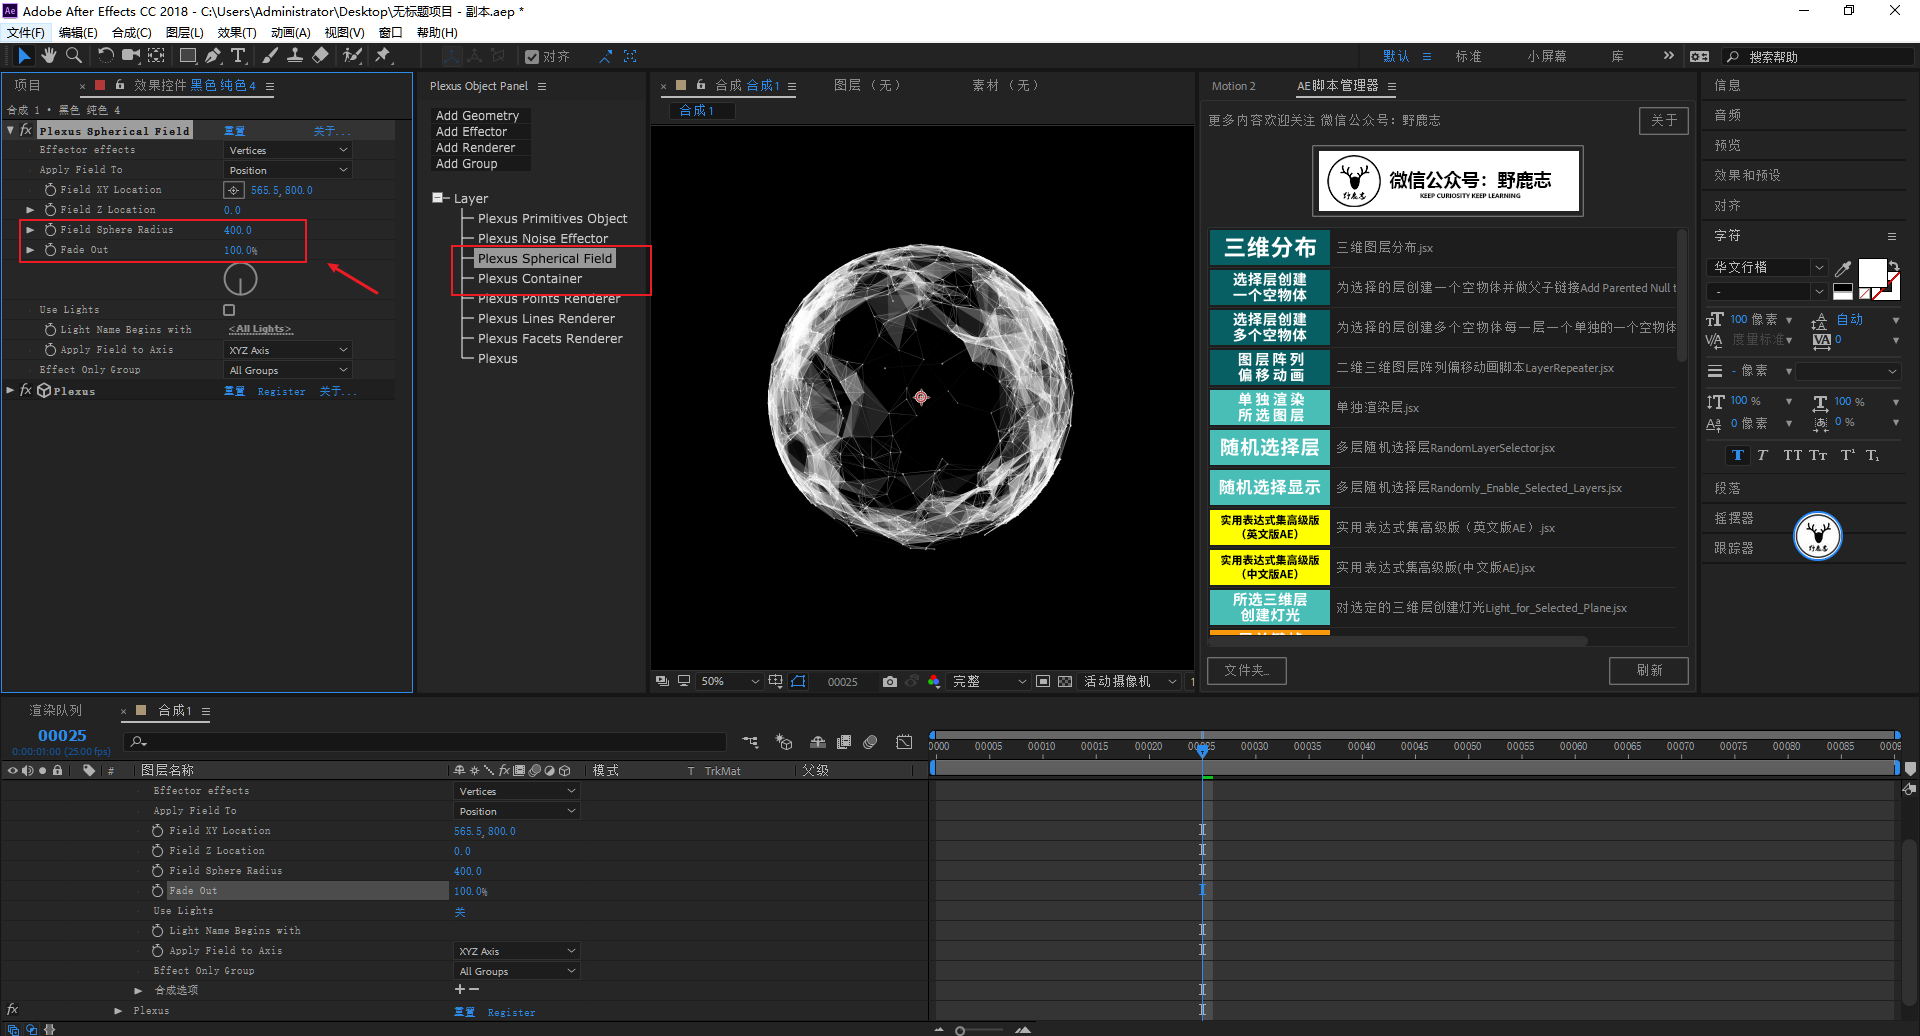Expand the Field Z Location property

(x=30, y=210)
